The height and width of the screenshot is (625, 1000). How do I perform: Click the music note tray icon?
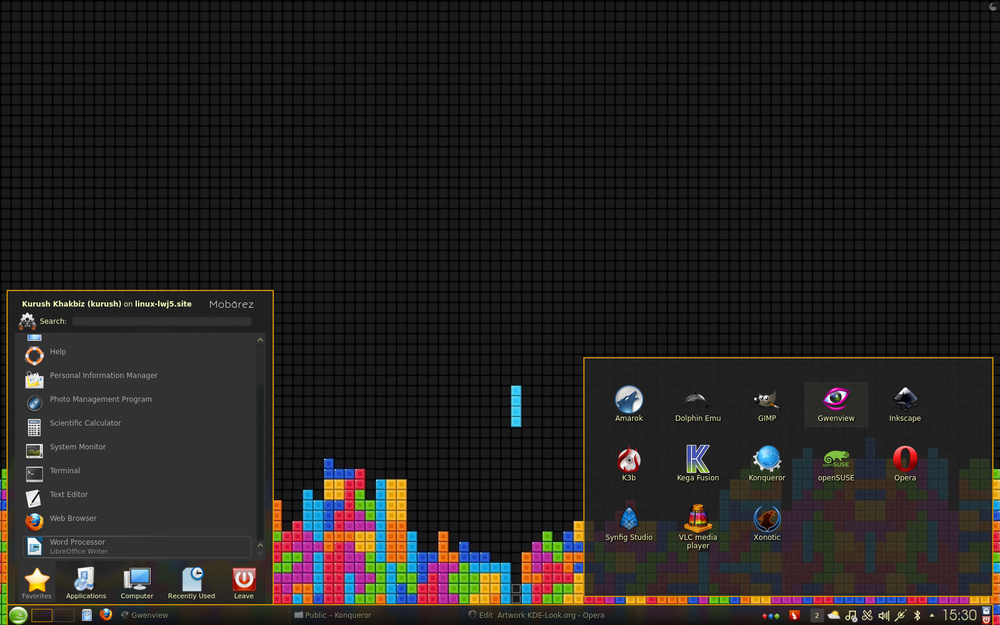click(x=850, y=615)
